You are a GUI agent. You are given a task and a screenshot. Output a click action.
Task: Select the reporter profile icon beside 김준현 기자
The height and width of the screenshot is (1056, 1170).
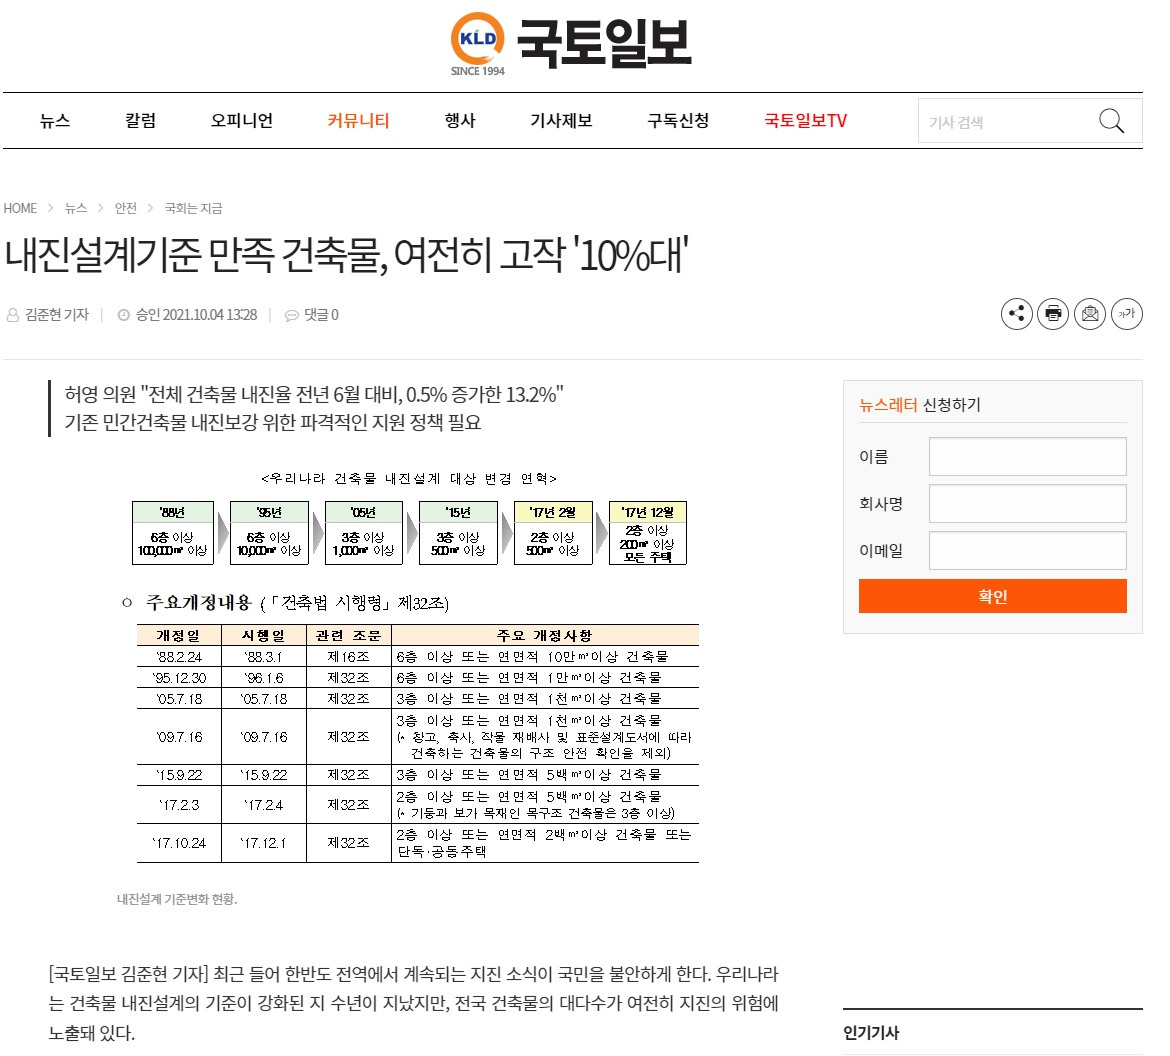(x=13, y=314)
